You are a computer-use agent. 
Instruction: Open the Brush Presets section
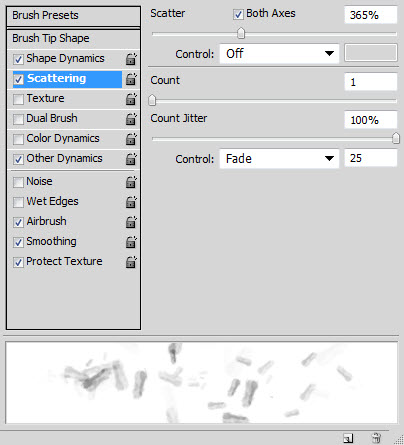pyautogui.click(x=73, y=16)
